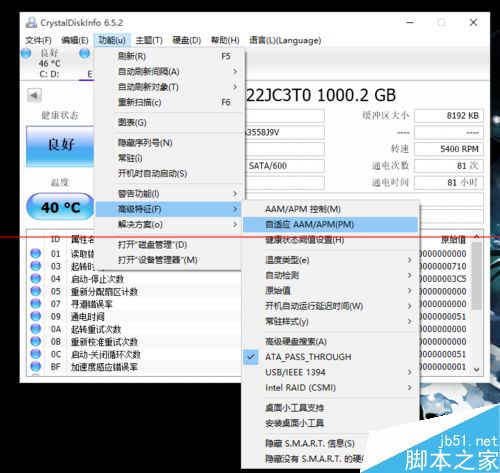This screenshot has height=473, width=500.
Task: Click the blue status dot for attribute 03
Action: (36, 266)
